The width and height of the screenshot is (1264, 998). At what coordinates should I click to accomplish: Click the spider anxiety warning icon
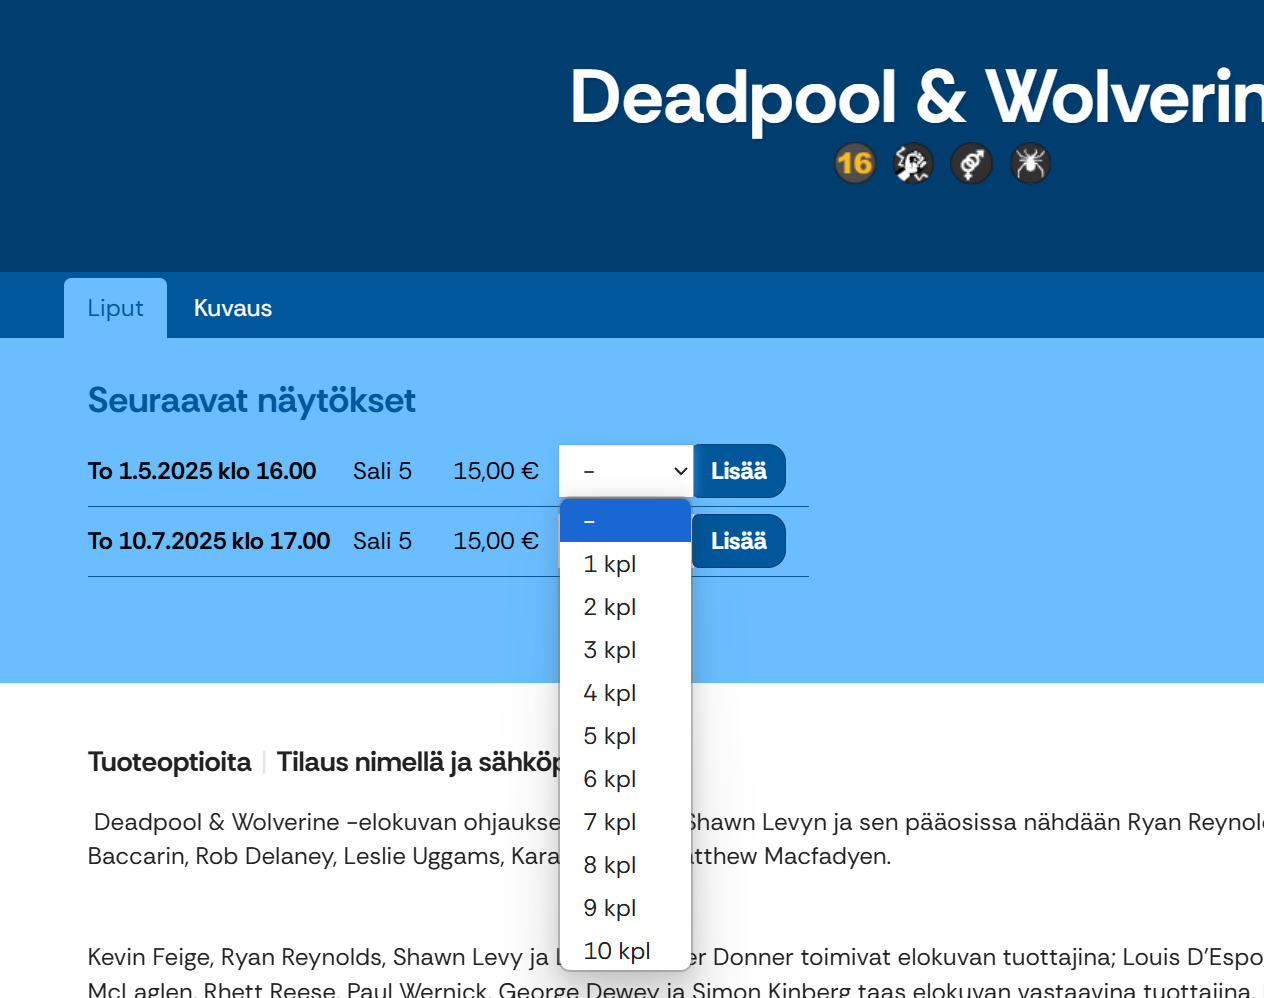[1029, 163]
